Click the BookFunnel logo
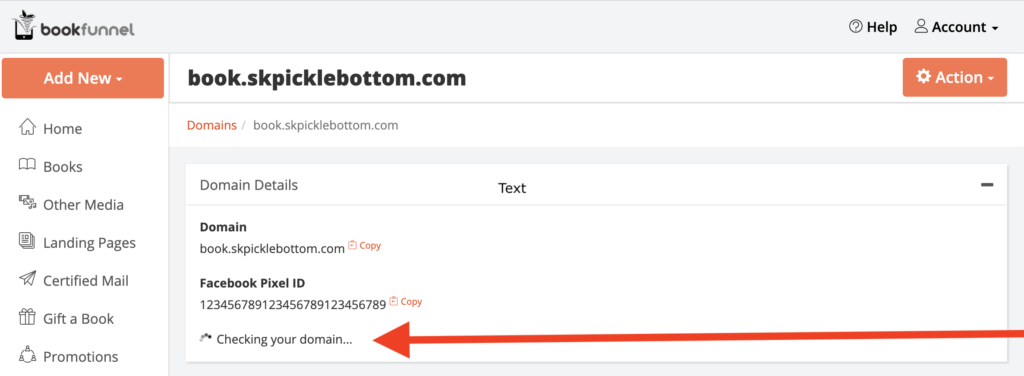 [74, 26]
